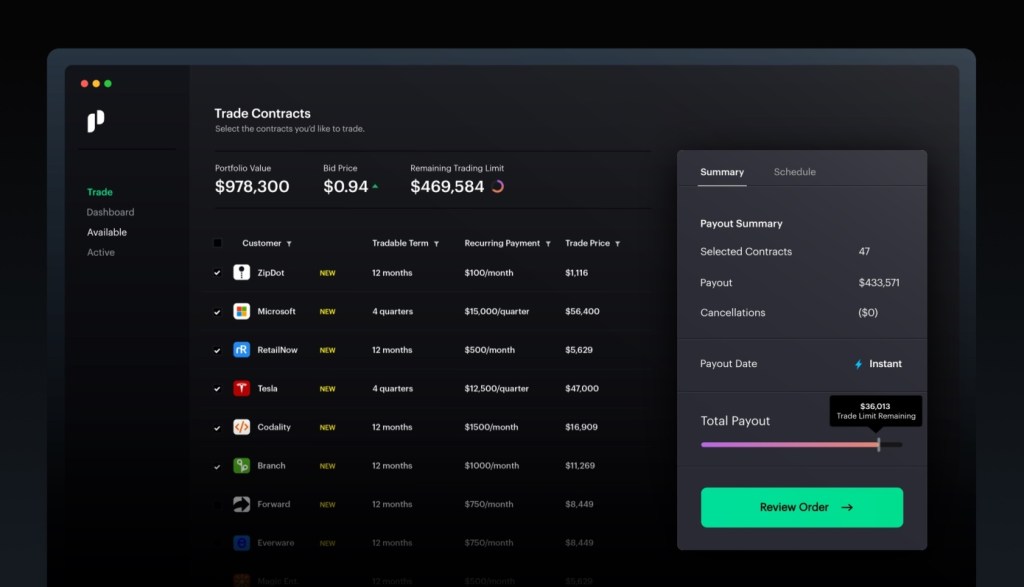This screenshot has width=1024, height=587.
Task: Click the Microsoft logo icon
Action: [242, 311]
